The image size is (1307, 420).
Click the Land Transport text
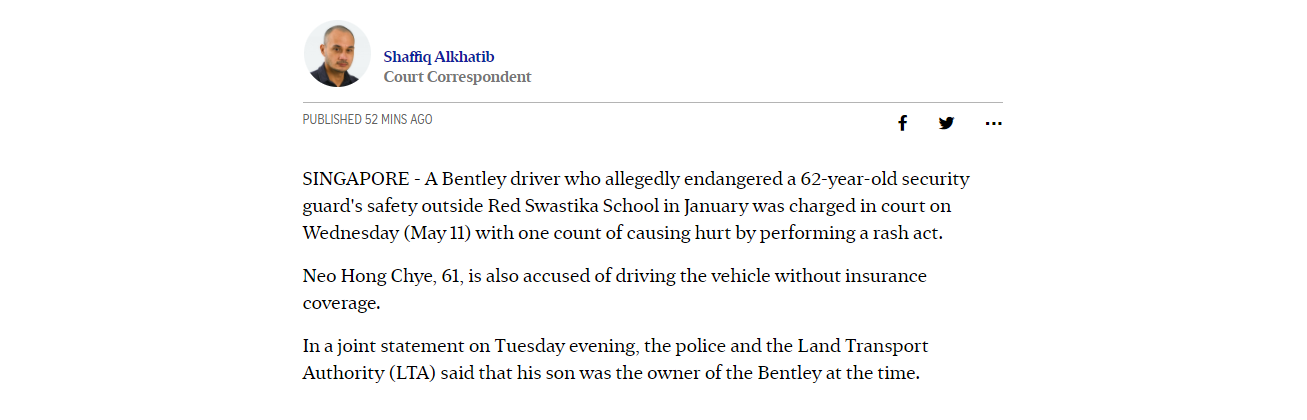[863, 347]
